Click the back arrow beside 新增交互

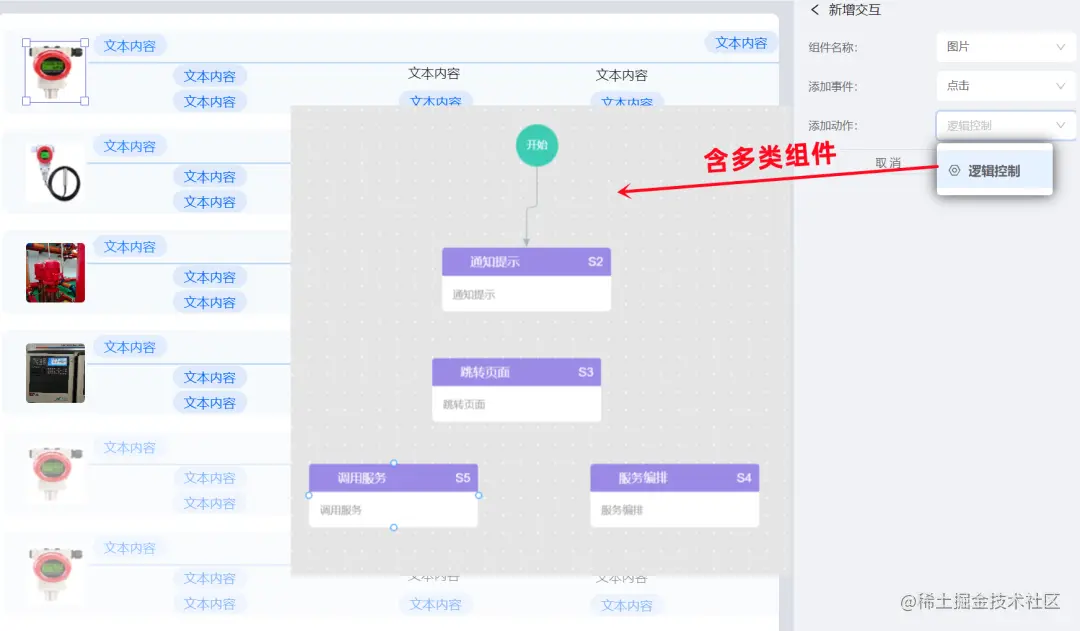click(815, 10)
